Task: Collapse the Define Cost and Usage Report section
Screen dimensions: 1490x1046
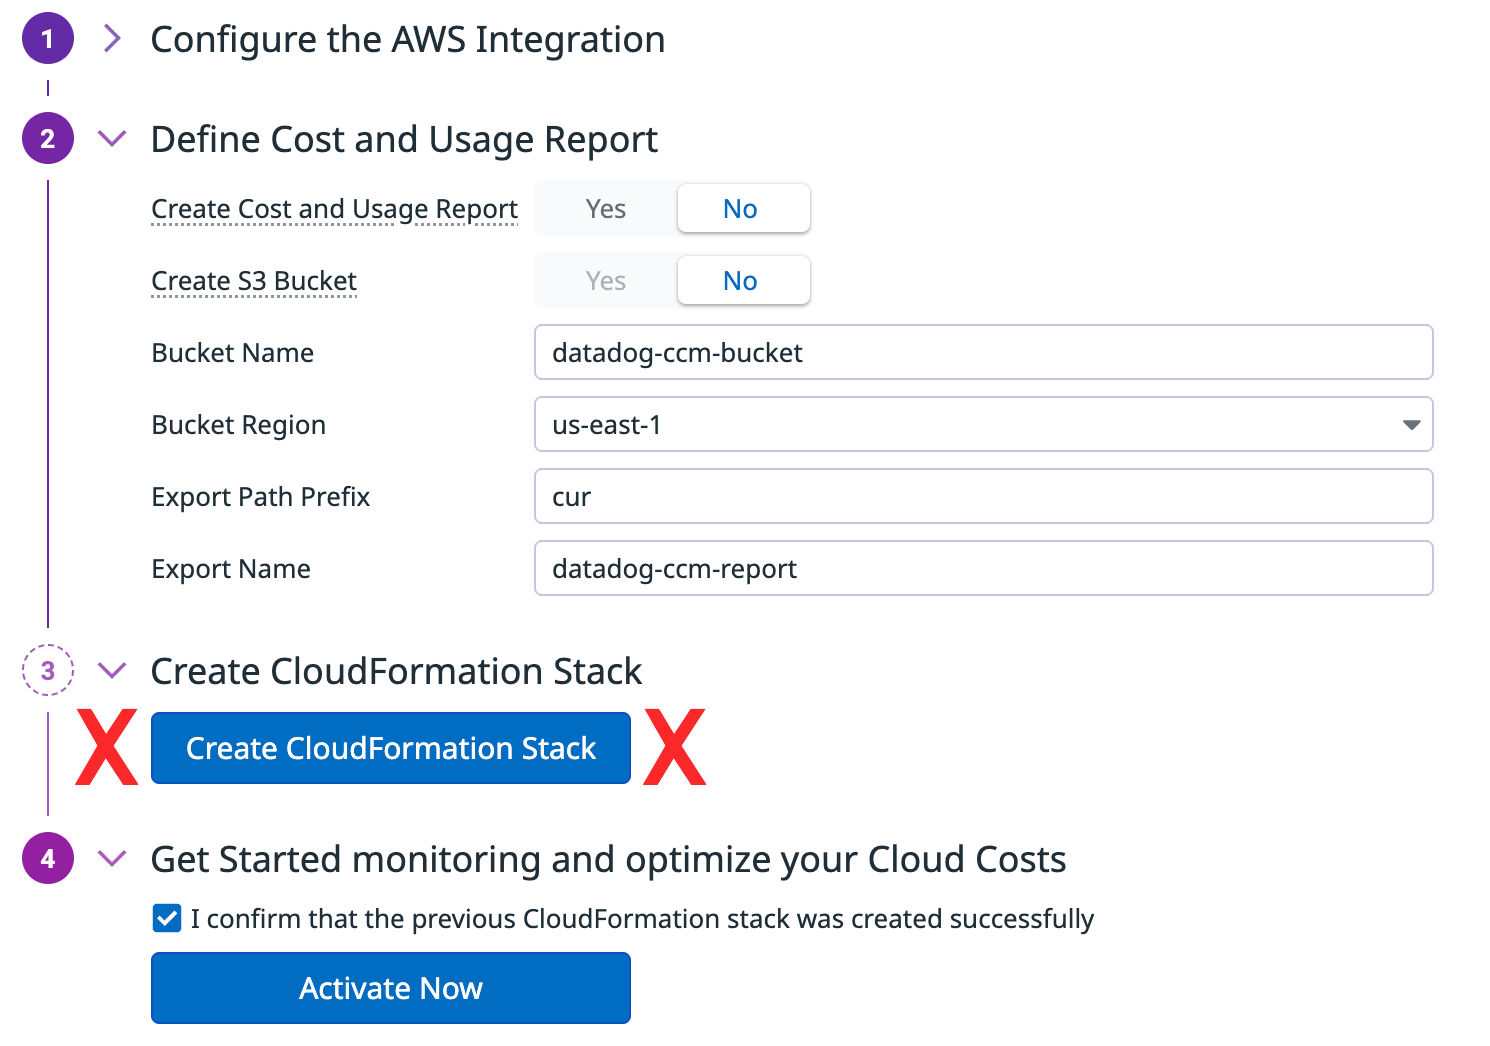Action: [112, 139]
